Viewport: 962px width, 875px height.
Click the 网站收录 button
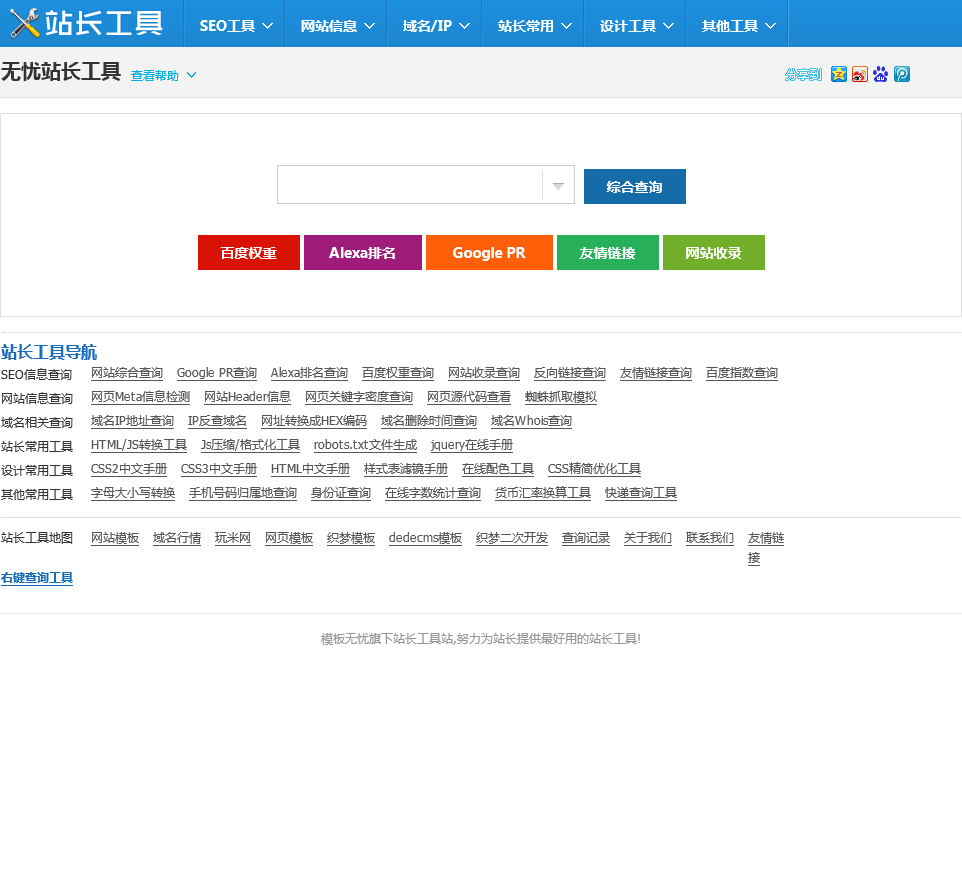(714, 253)
